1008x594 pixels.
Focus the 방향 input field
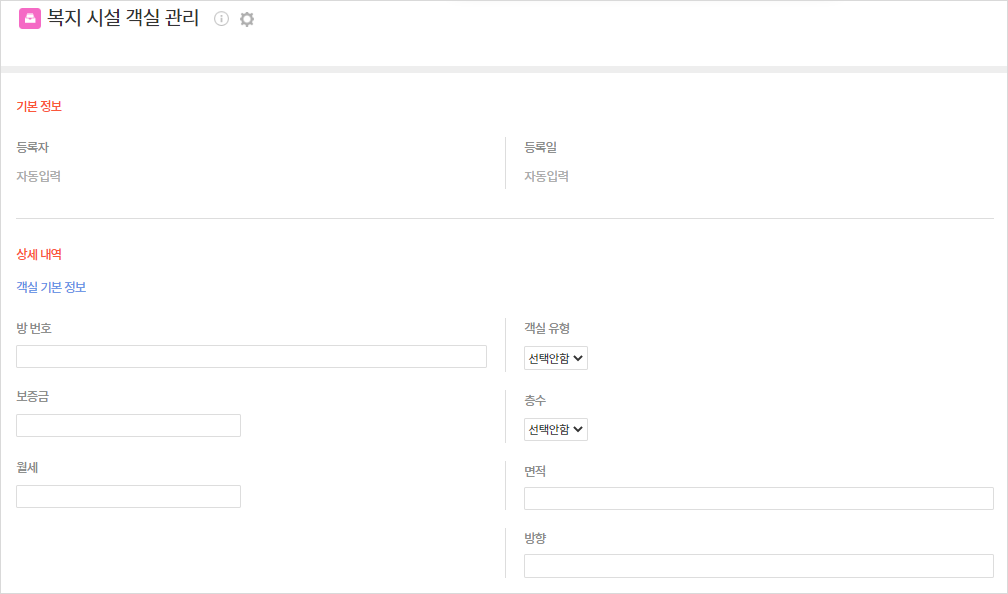click(x=758, y=566)
